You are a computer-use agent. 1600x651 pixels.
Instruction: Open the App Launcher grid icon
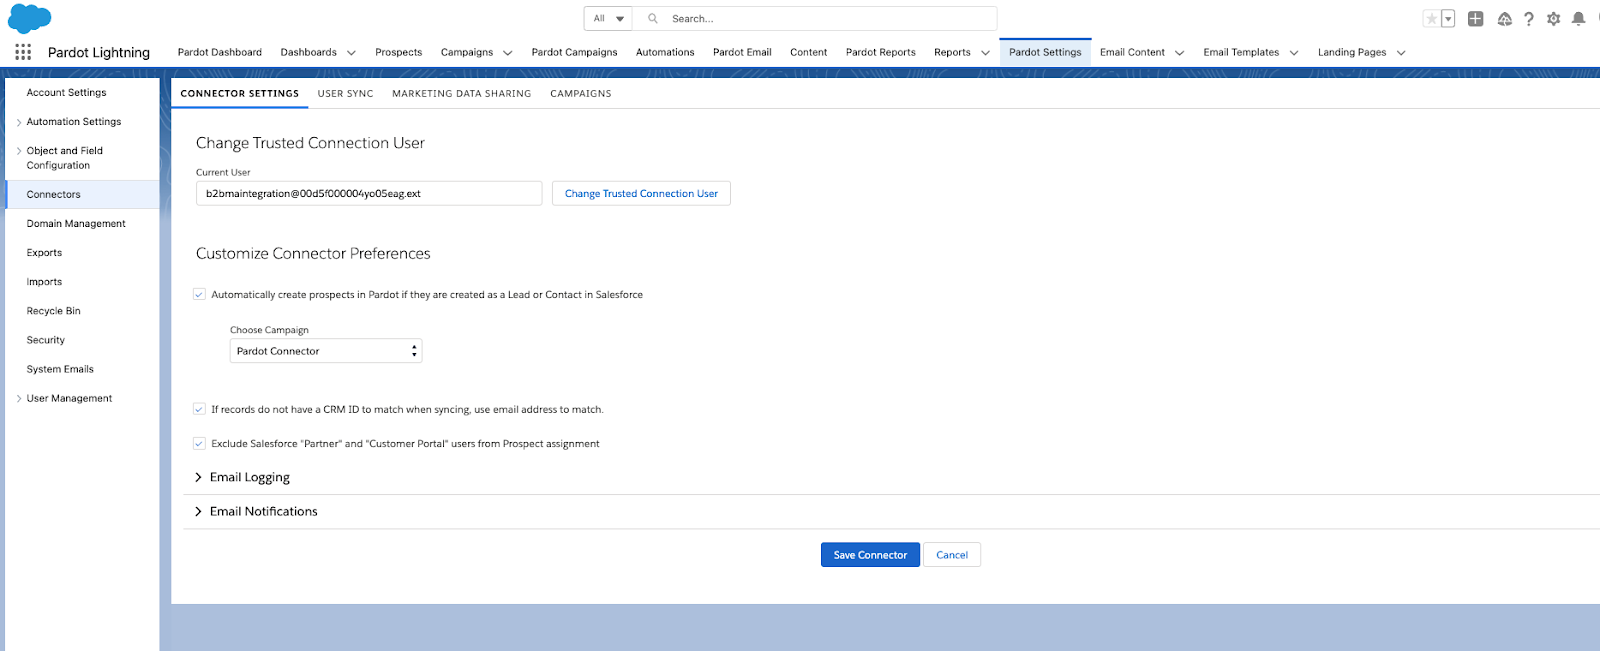point(23,52)
